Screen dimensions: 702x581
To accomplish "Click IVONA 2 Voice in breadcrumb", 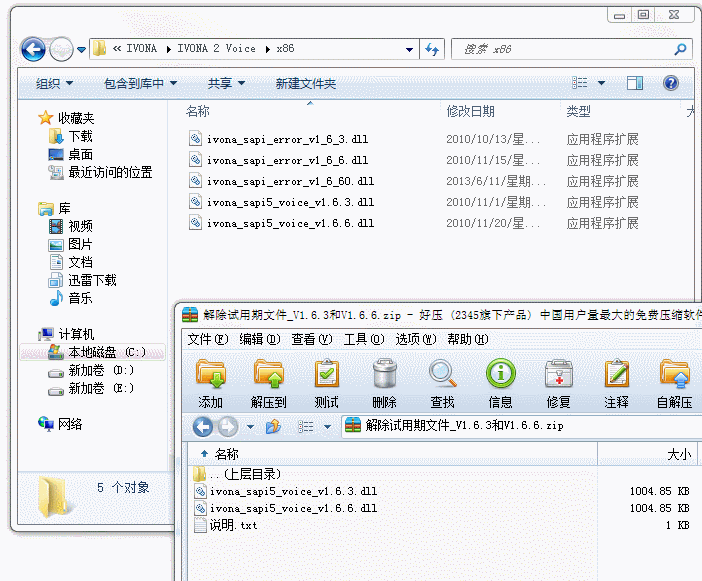I will tap(216, 48).
